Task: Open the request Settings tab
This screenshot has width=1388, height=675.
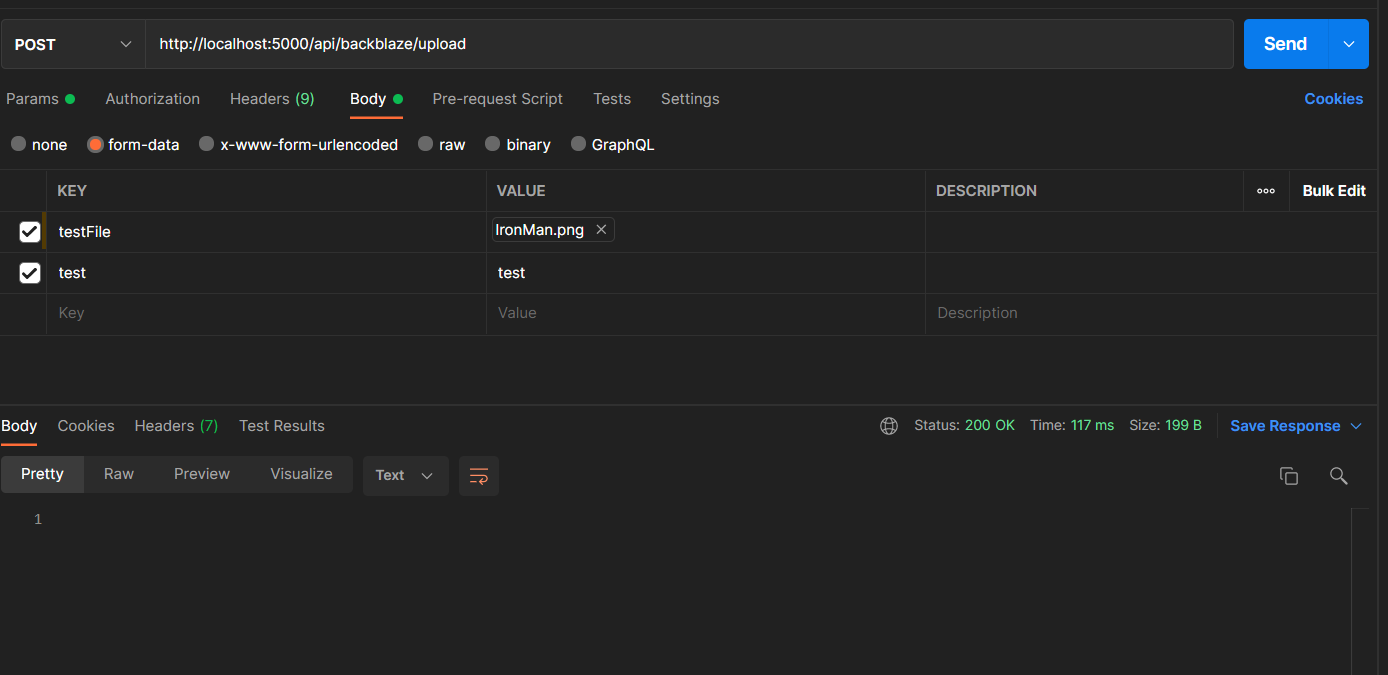Action: coord(690,99)
